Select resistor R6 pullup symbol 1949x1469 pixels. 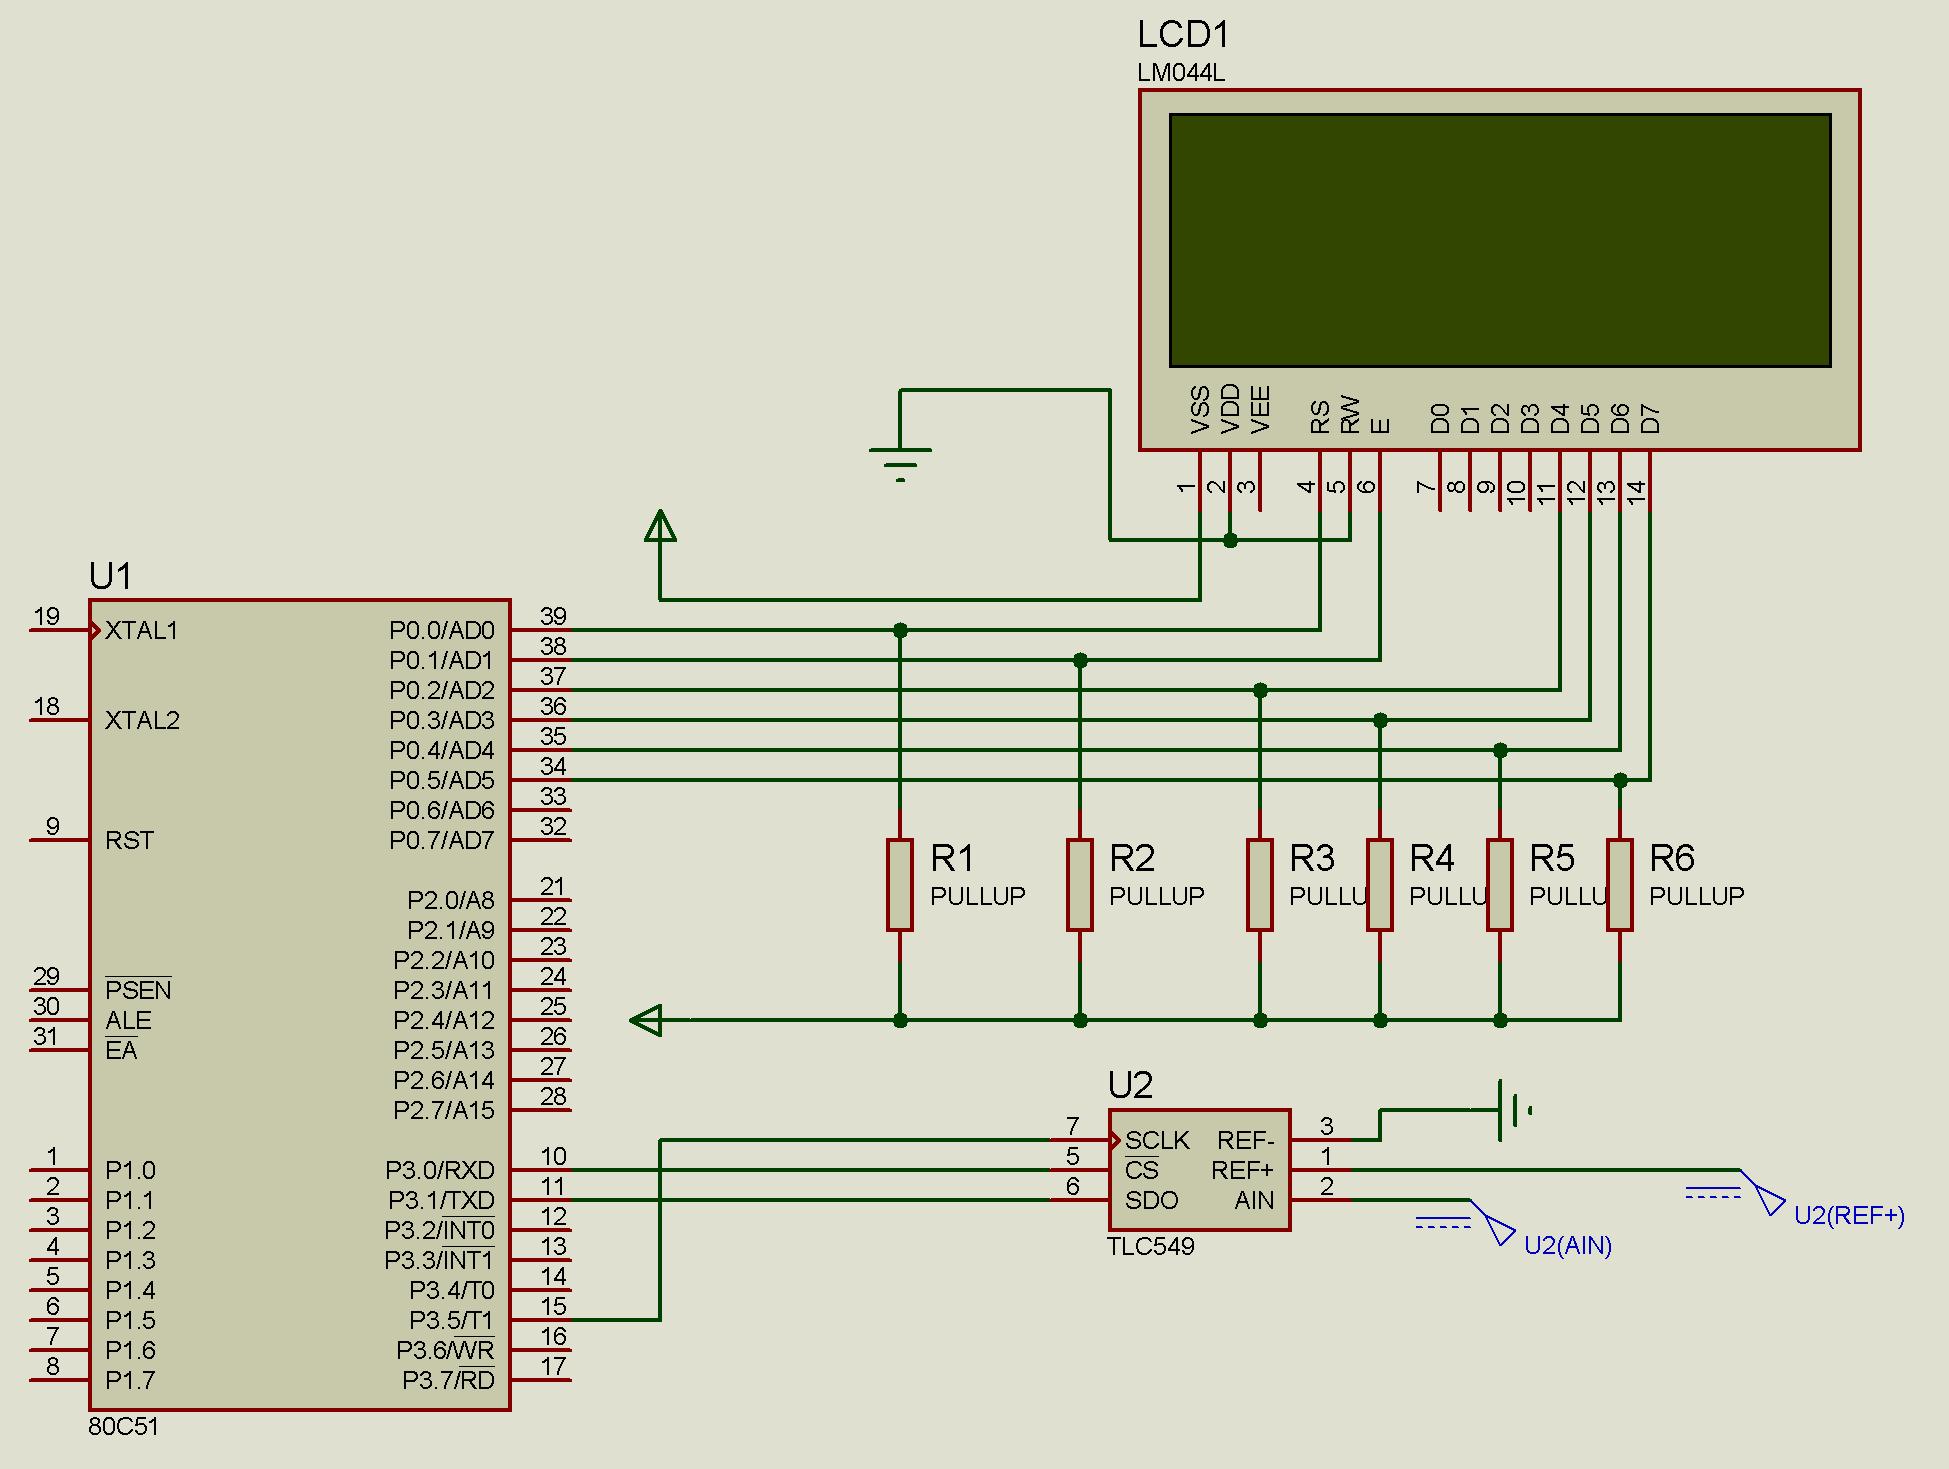tap(1620, 885)
